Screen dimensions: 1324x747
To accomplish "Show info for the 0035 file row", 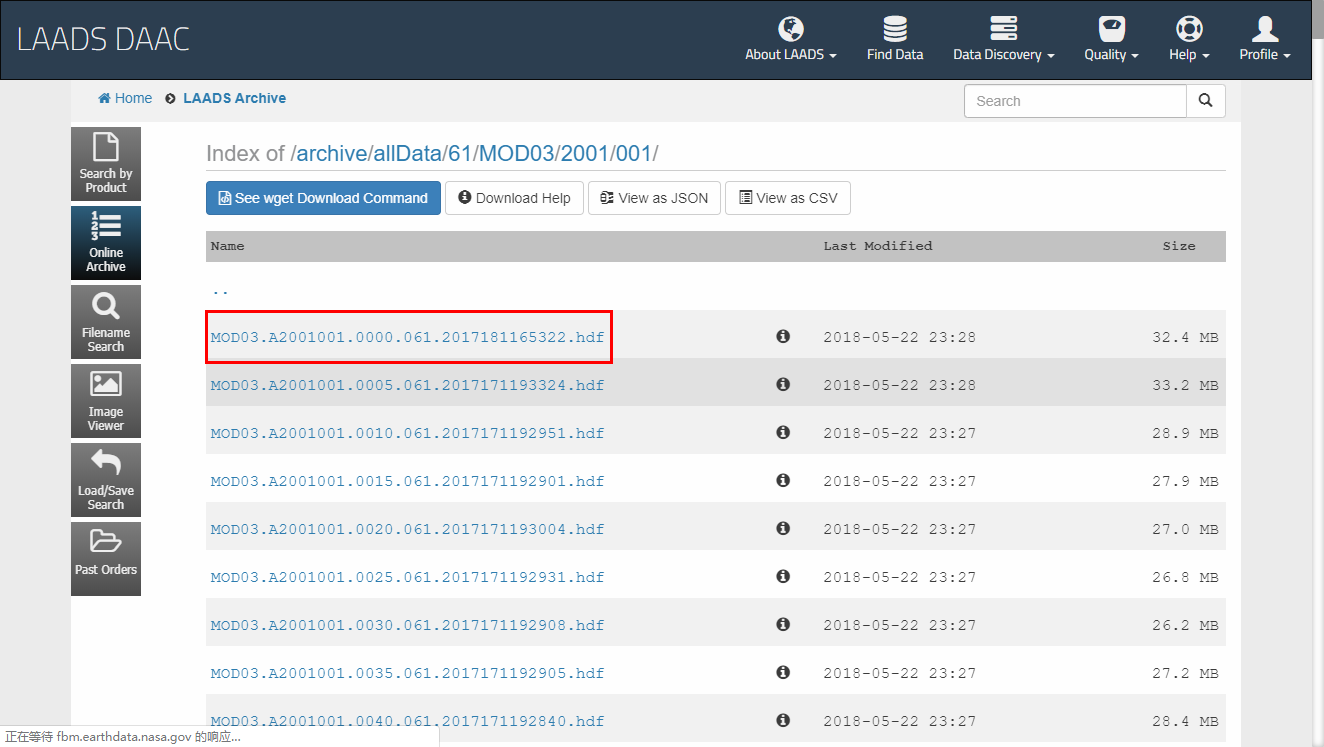I will click(783, 672).
